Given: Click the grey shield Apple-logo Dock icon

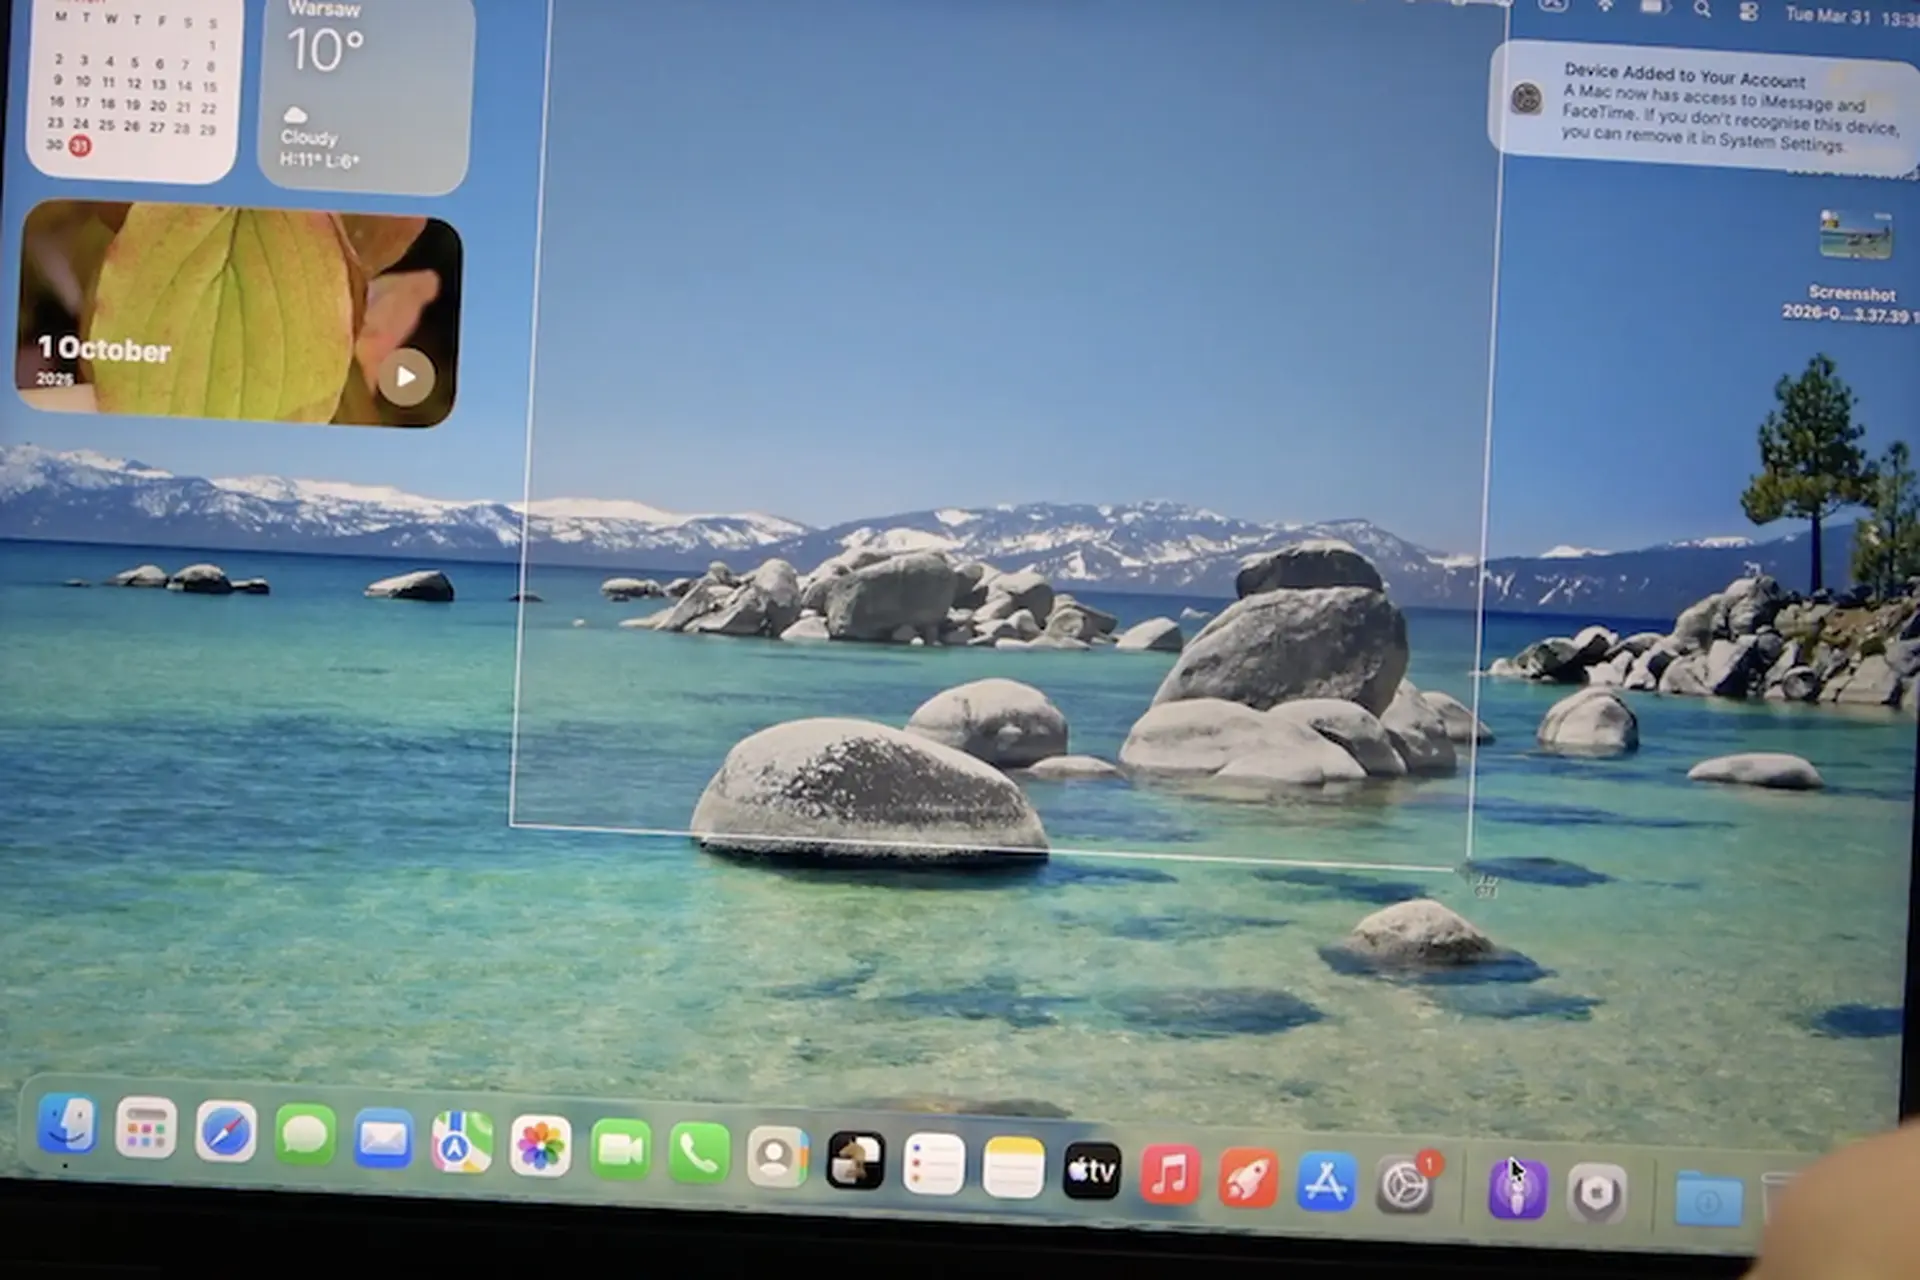Looking at the screenshot, I should coord(1596,1192).
